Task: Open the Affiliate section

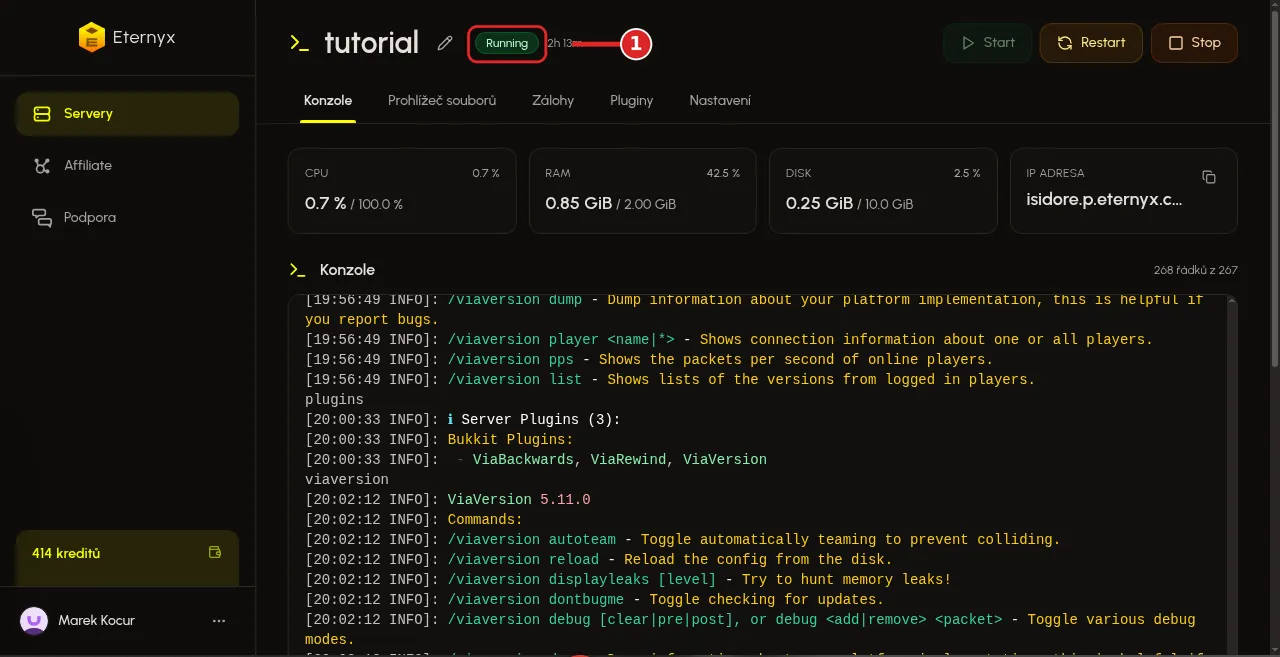Action: point(127,166)
